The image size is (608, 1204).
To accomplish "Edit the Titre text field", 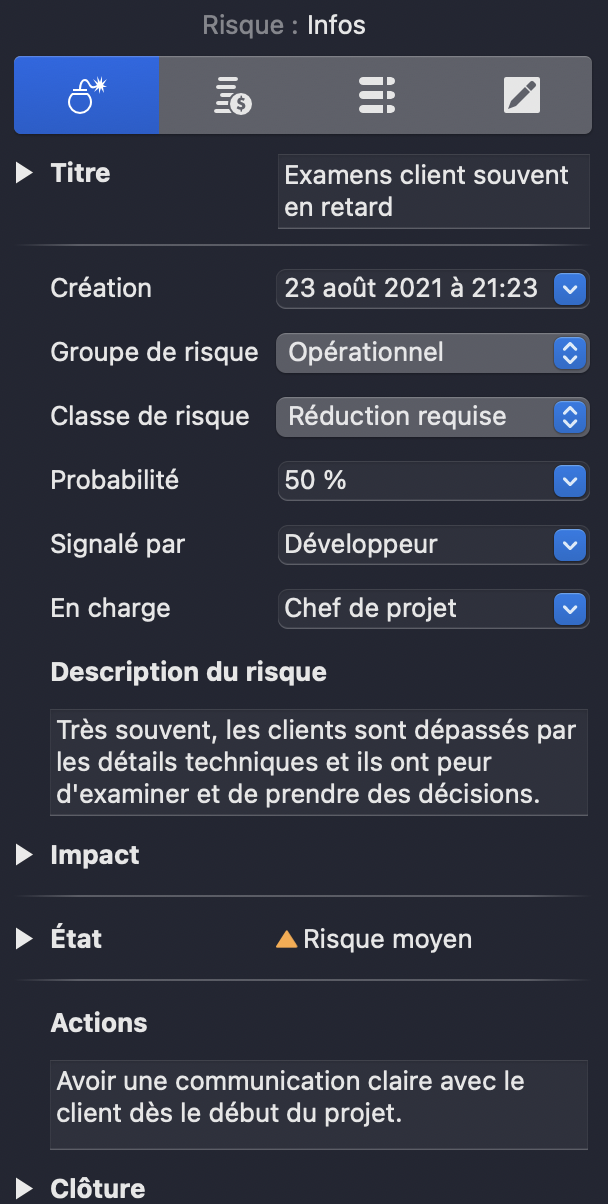I will [432, 191].
